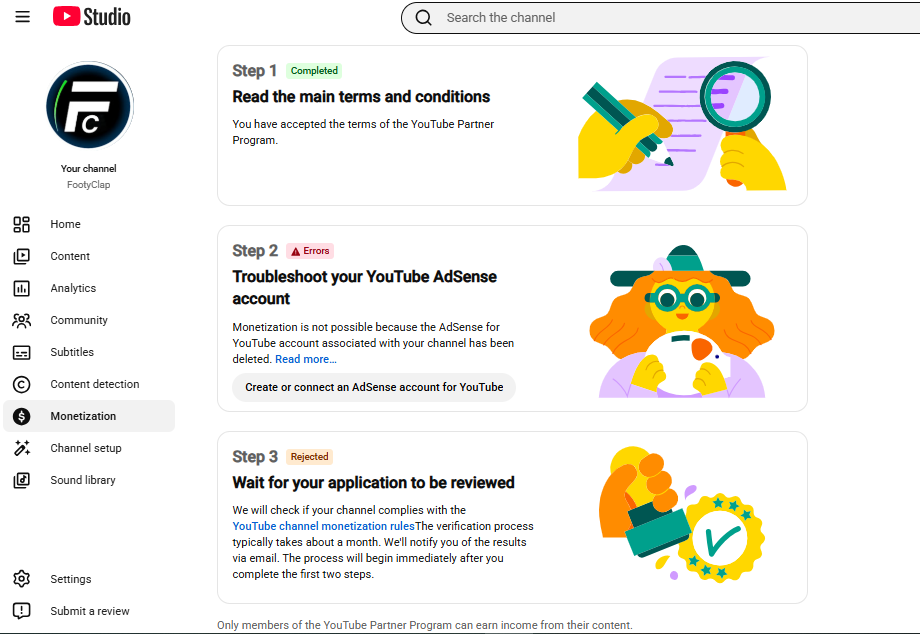Viewport: 920px width, 634px height.
Task: Select the Content play-square icon
Action: pyautogui.click(x=22, y=256)
